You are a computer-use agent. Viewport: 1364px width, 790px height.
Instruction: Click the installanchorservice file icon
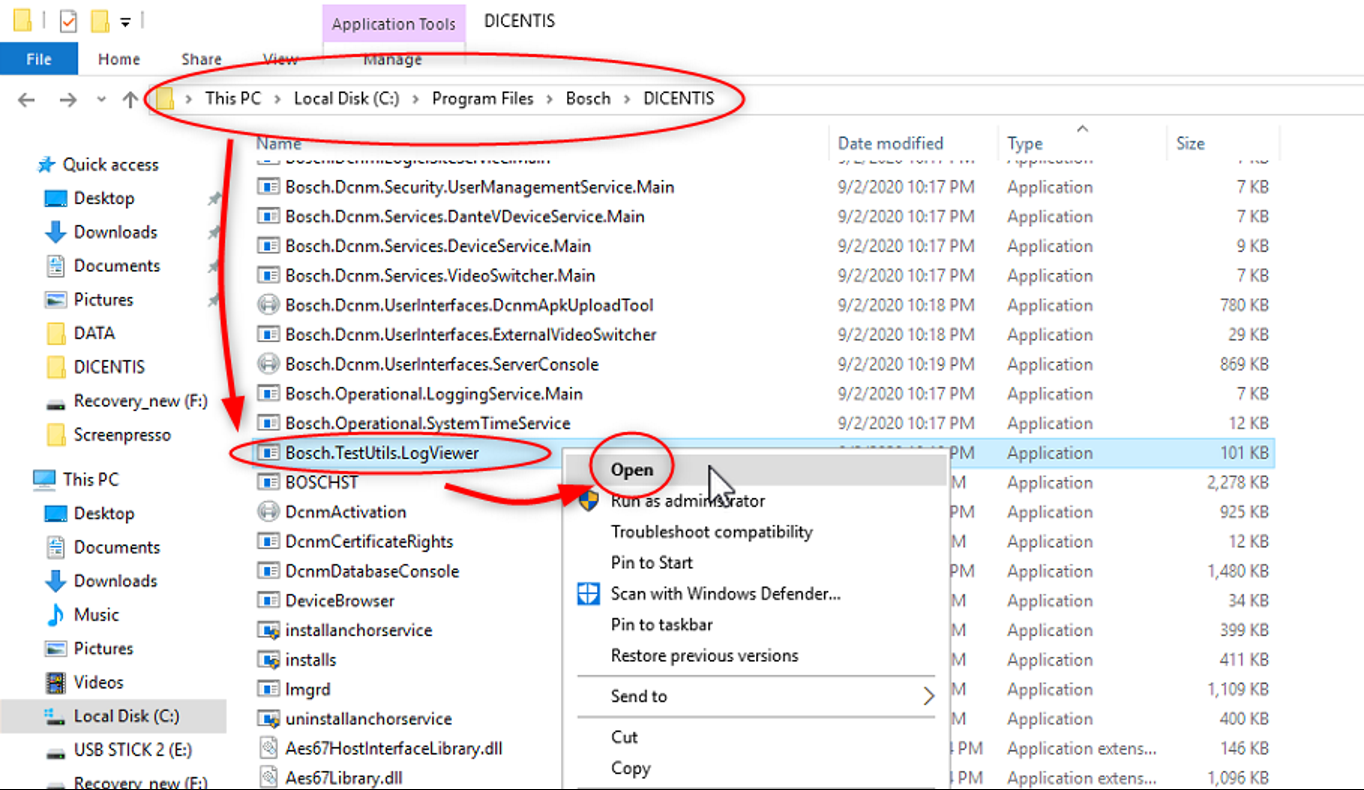(267, 630)
